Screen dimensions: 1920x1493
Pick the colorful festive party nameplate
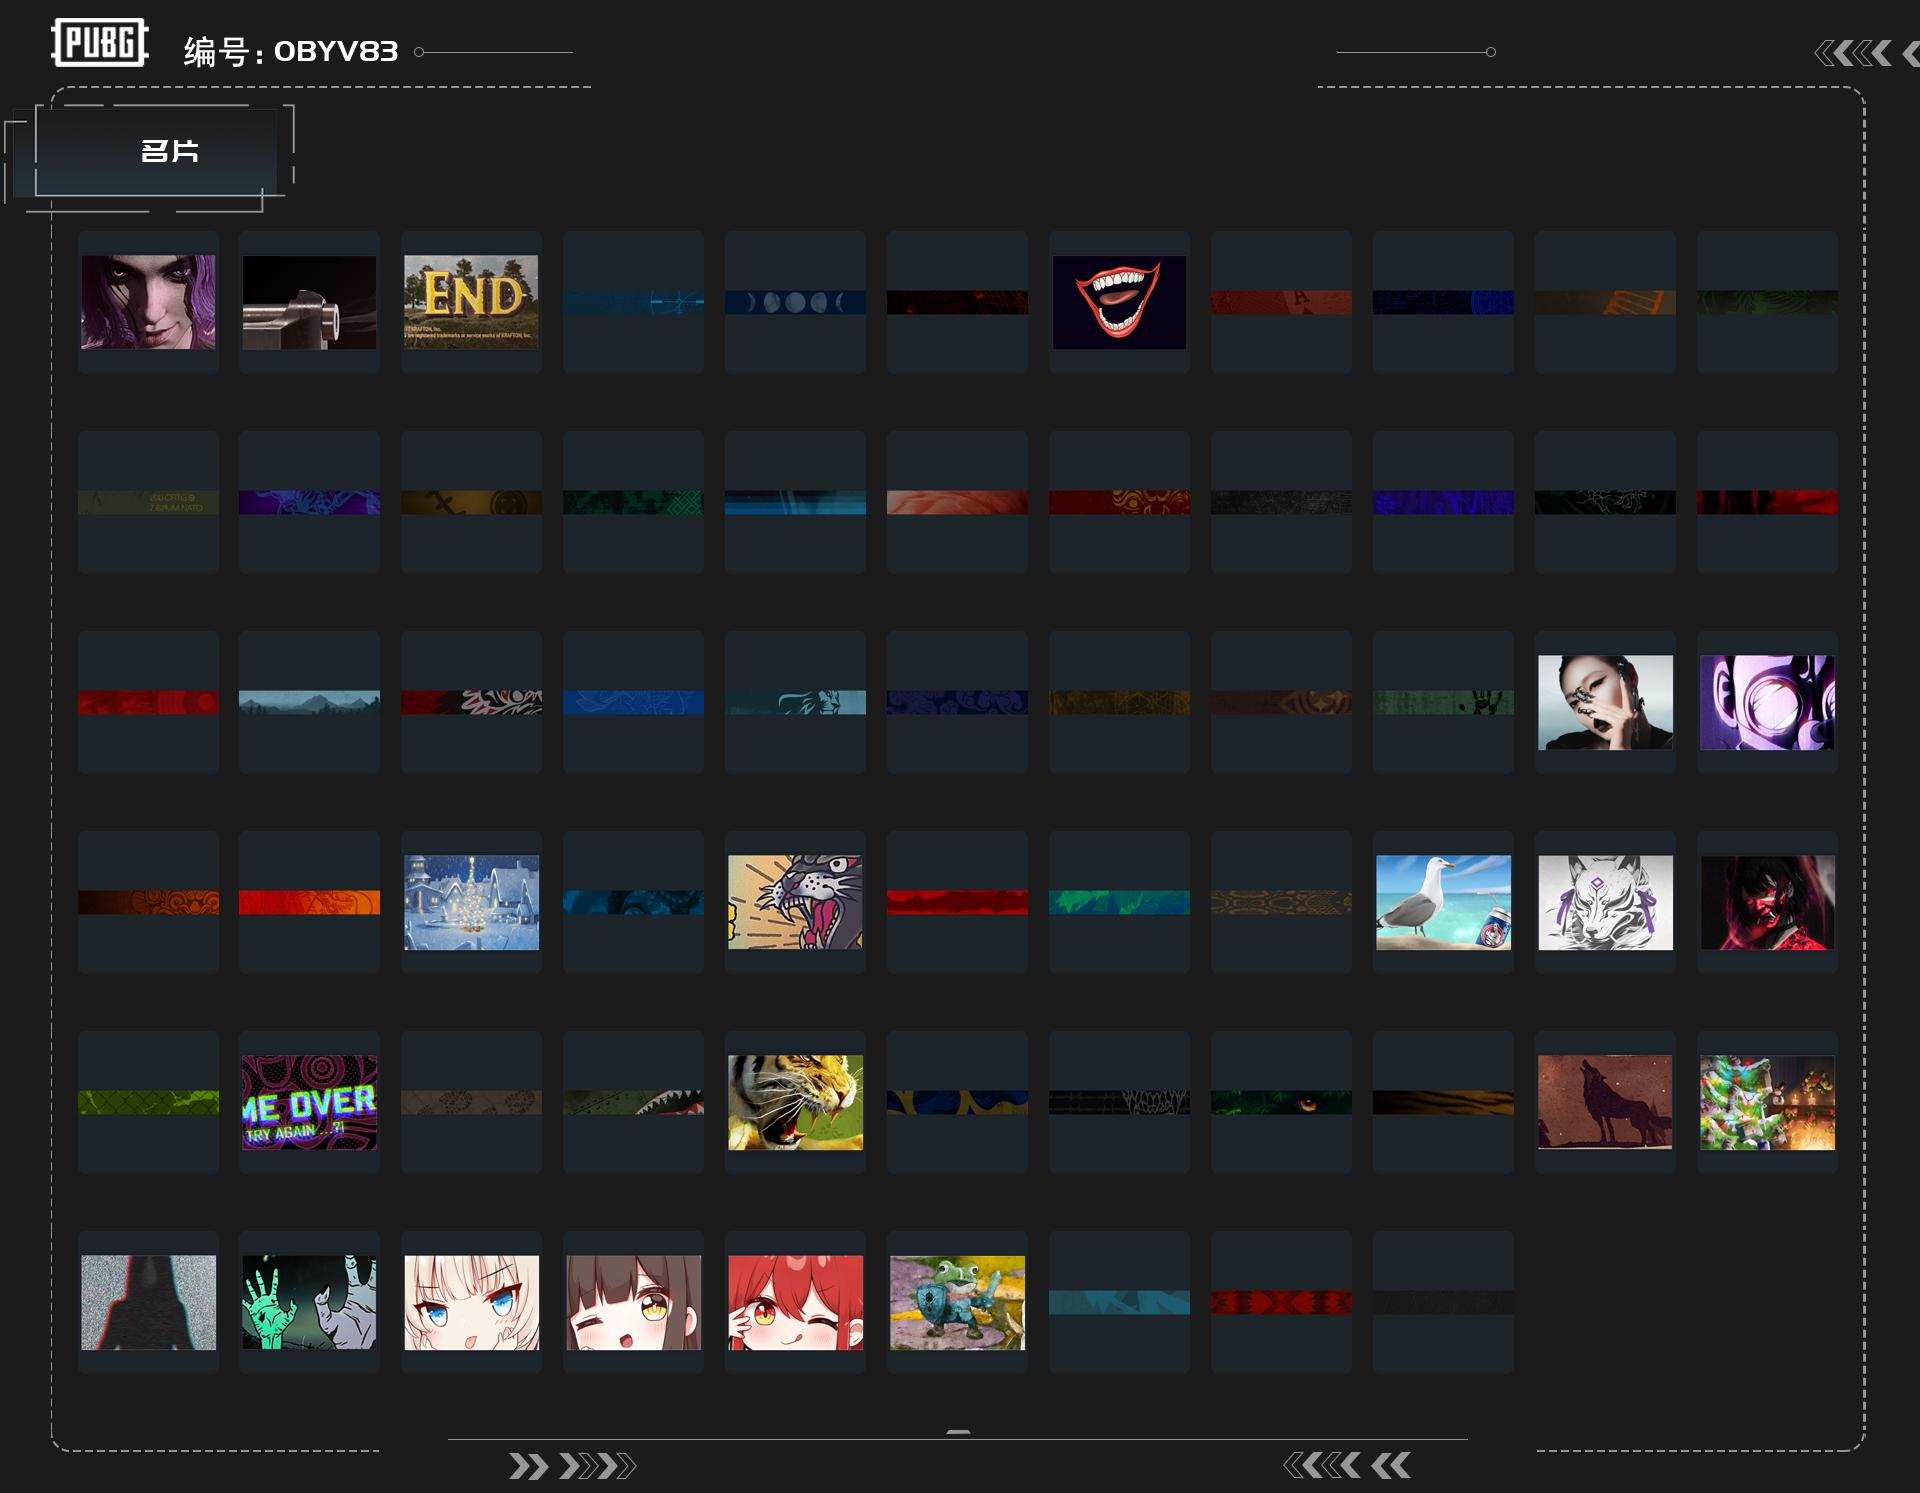[x=1767, y=1102]
